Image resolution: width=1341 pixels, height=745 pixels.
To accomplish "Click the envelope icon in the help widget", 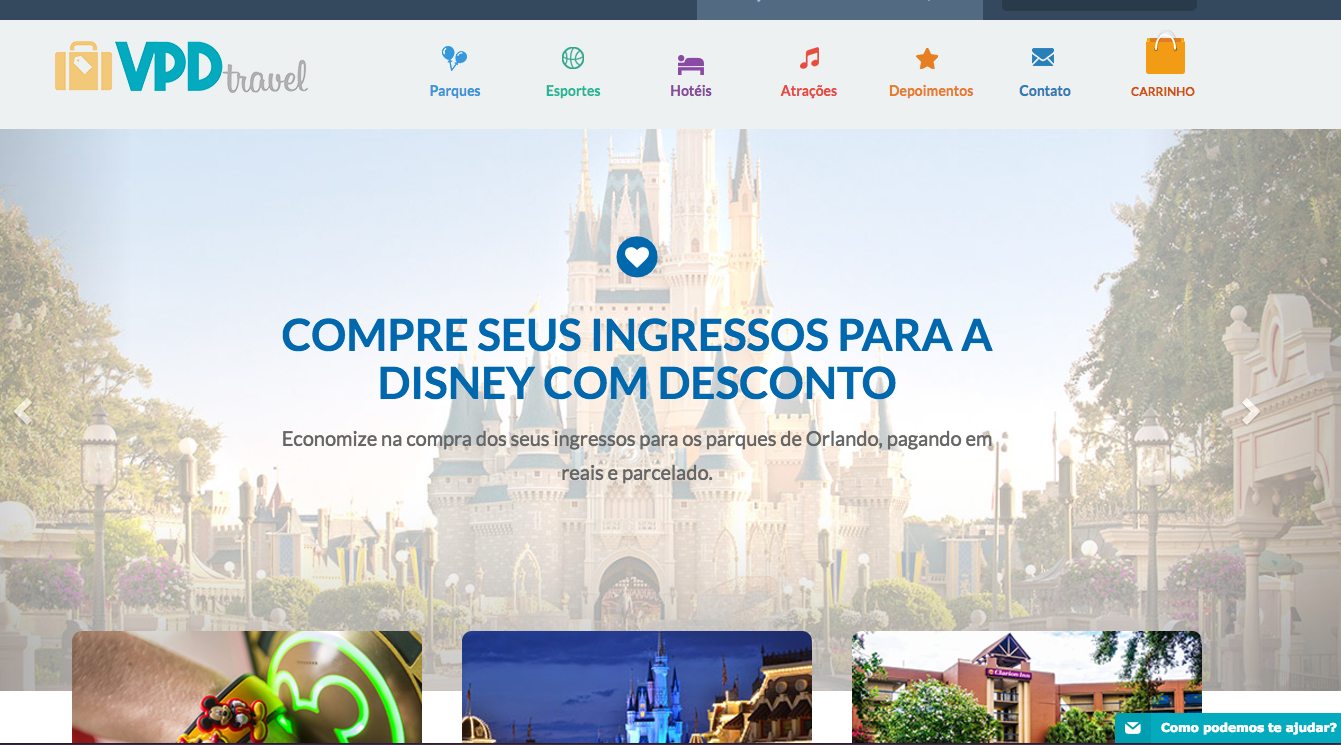I will coord(1132,728).
